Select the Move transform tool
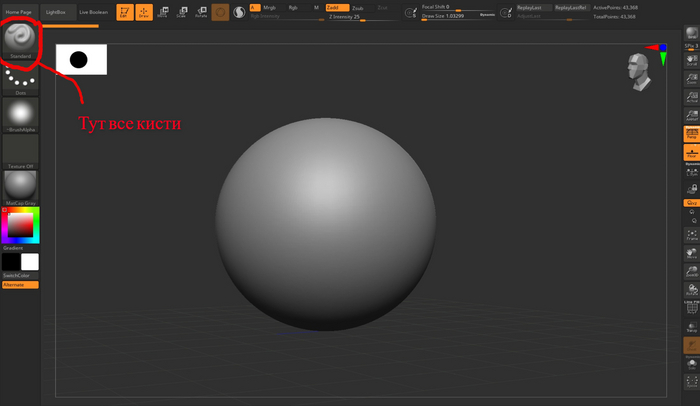 [x=162, y=12]
